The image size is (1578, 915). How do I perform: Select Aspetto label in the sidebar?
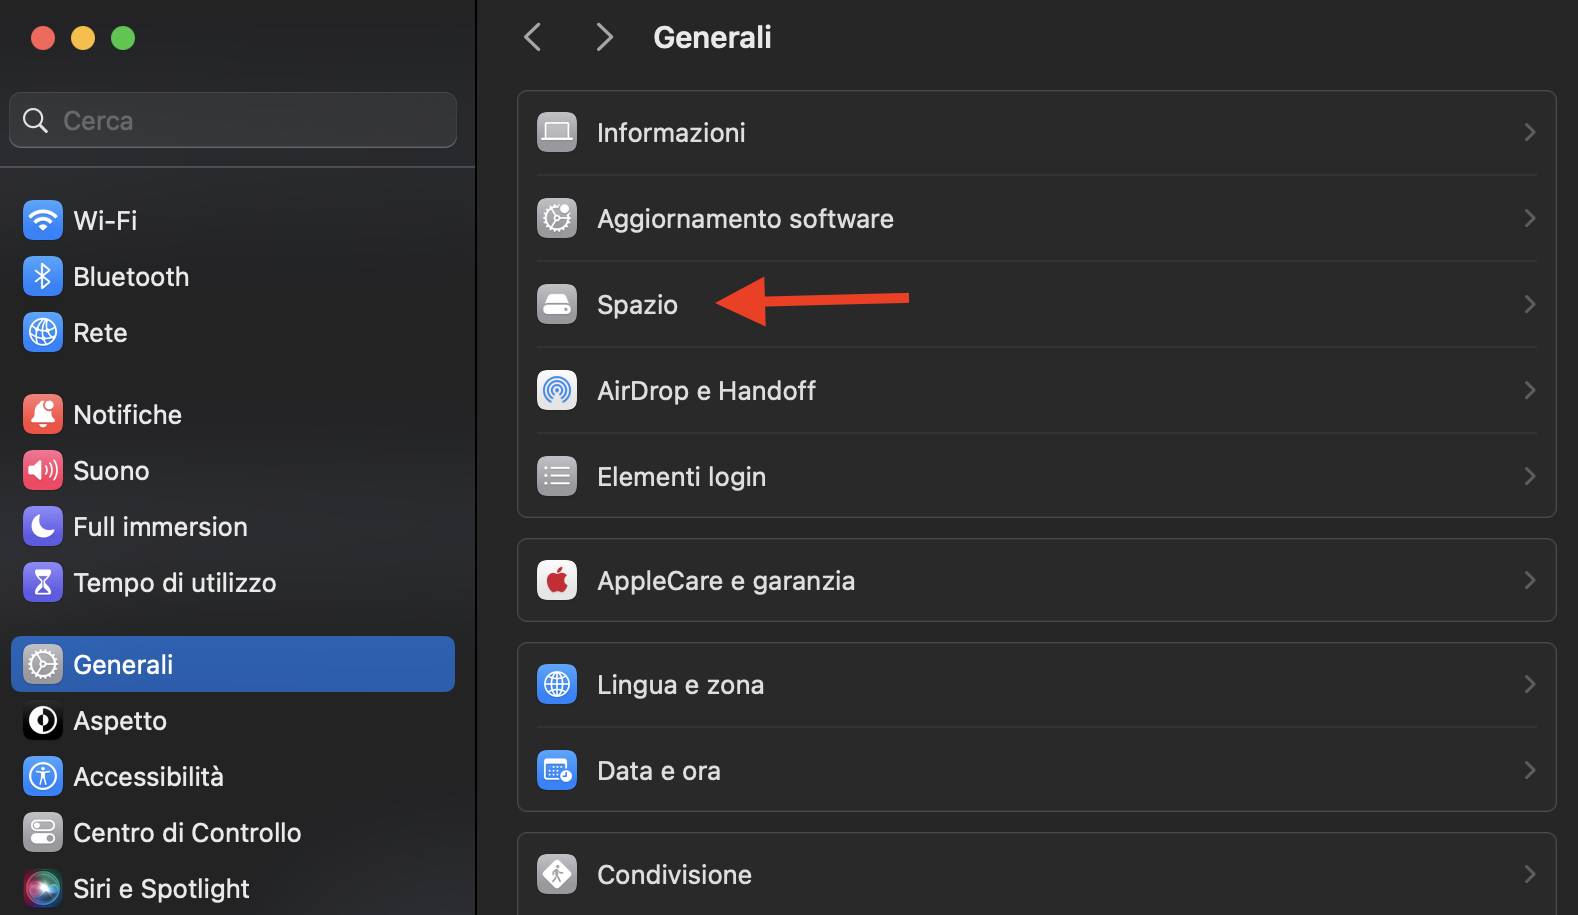coord(120,720)
